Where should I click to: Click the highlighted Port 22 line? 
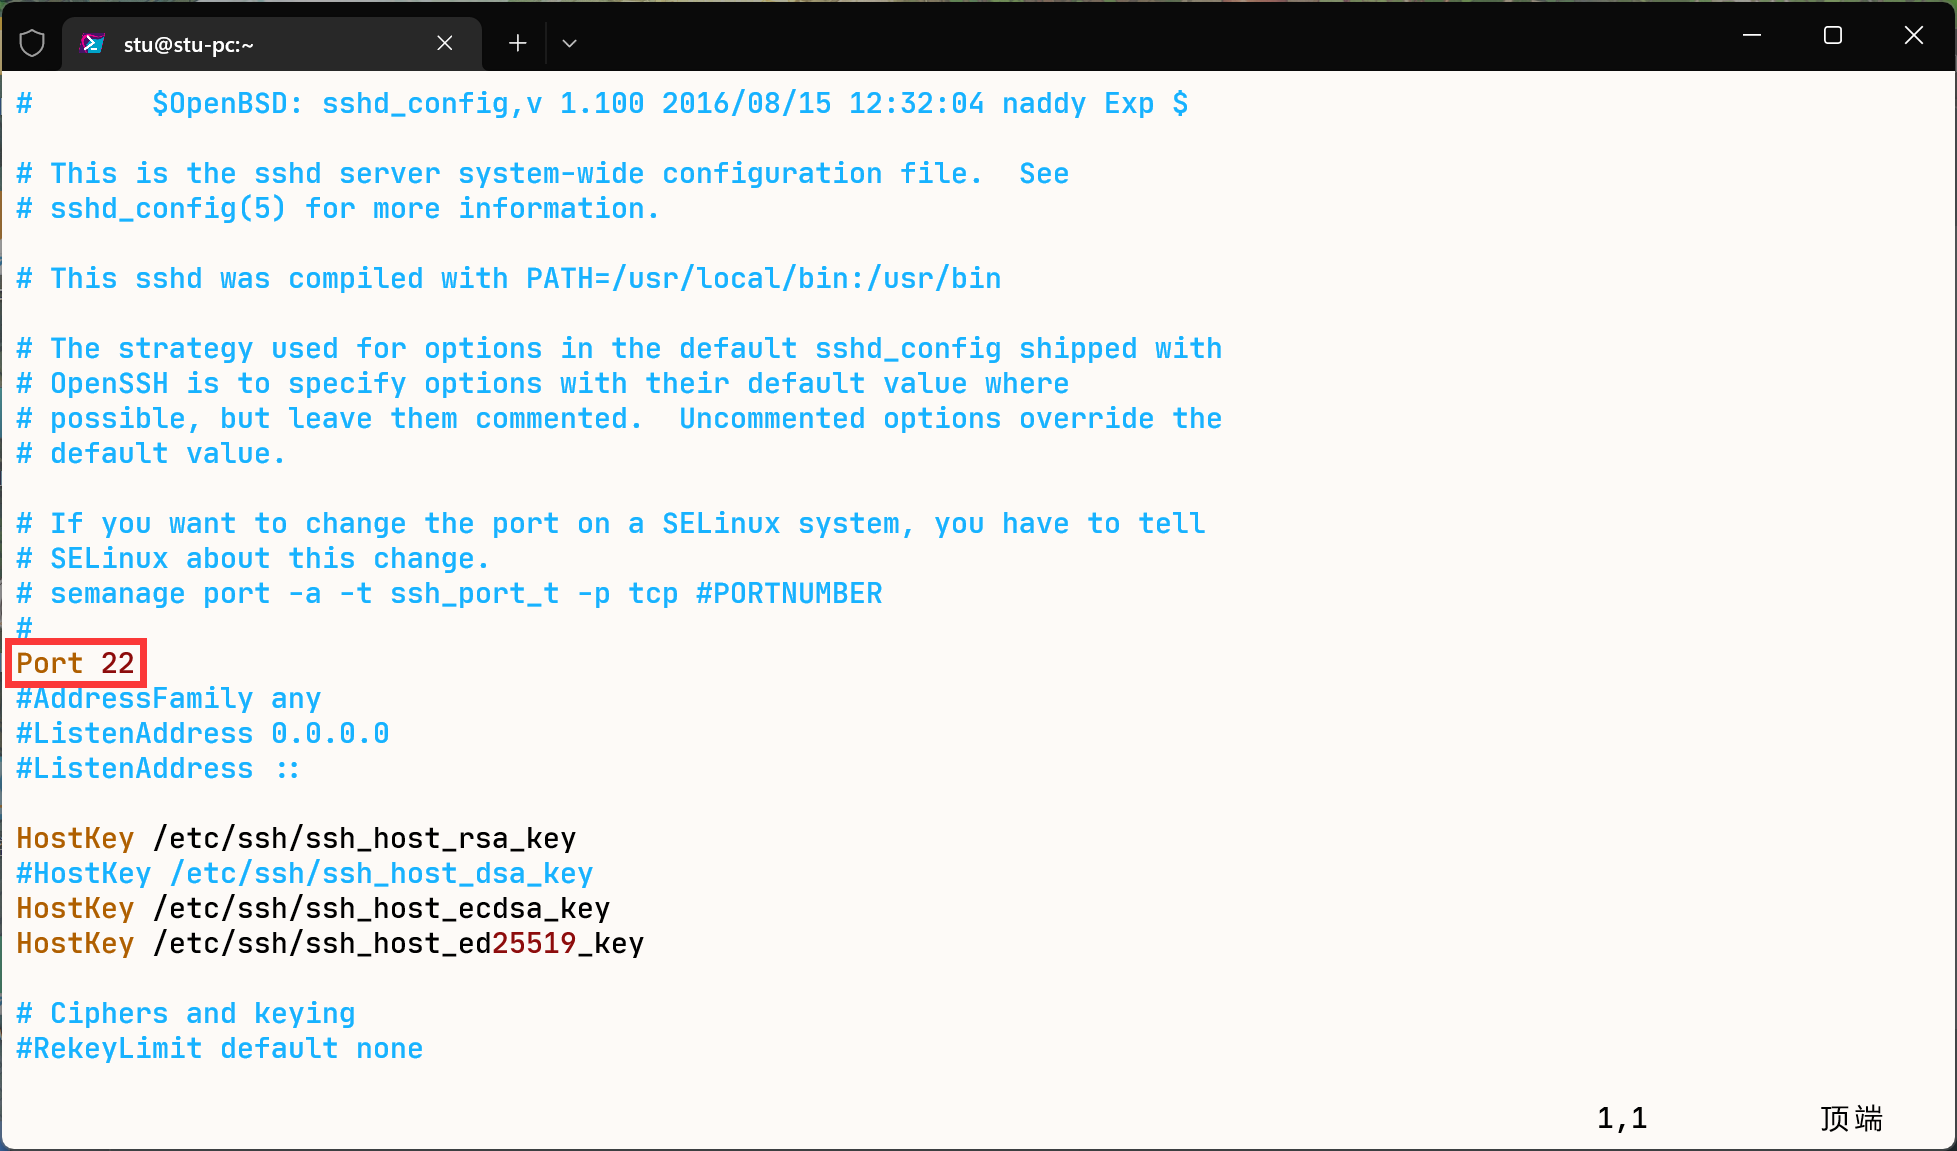[x=76, y=663]
